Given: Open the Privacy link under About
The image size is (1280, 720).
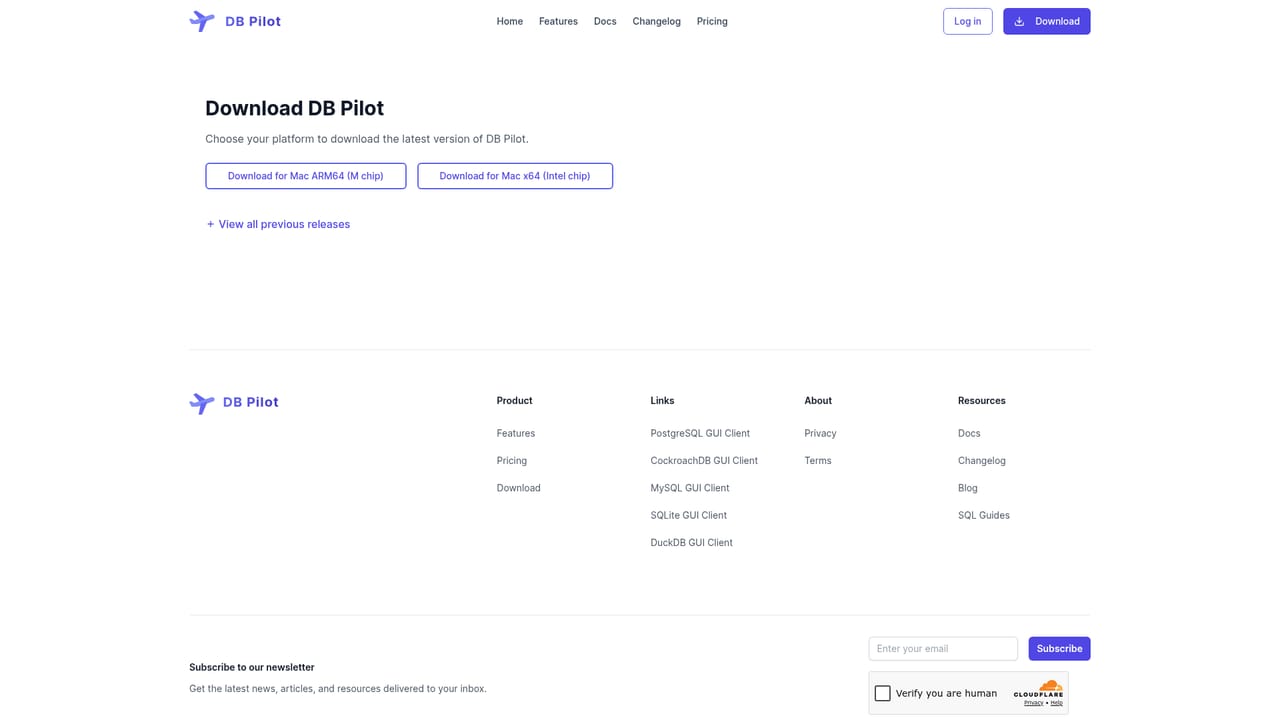Looking at the screenshot, I should (821, 433).
